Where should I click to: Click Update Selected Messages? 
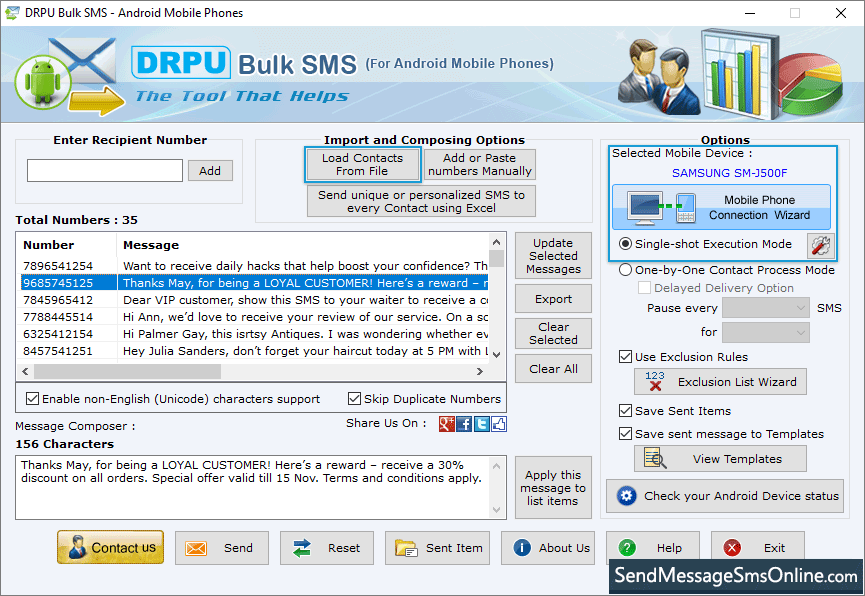click(553, 256)
